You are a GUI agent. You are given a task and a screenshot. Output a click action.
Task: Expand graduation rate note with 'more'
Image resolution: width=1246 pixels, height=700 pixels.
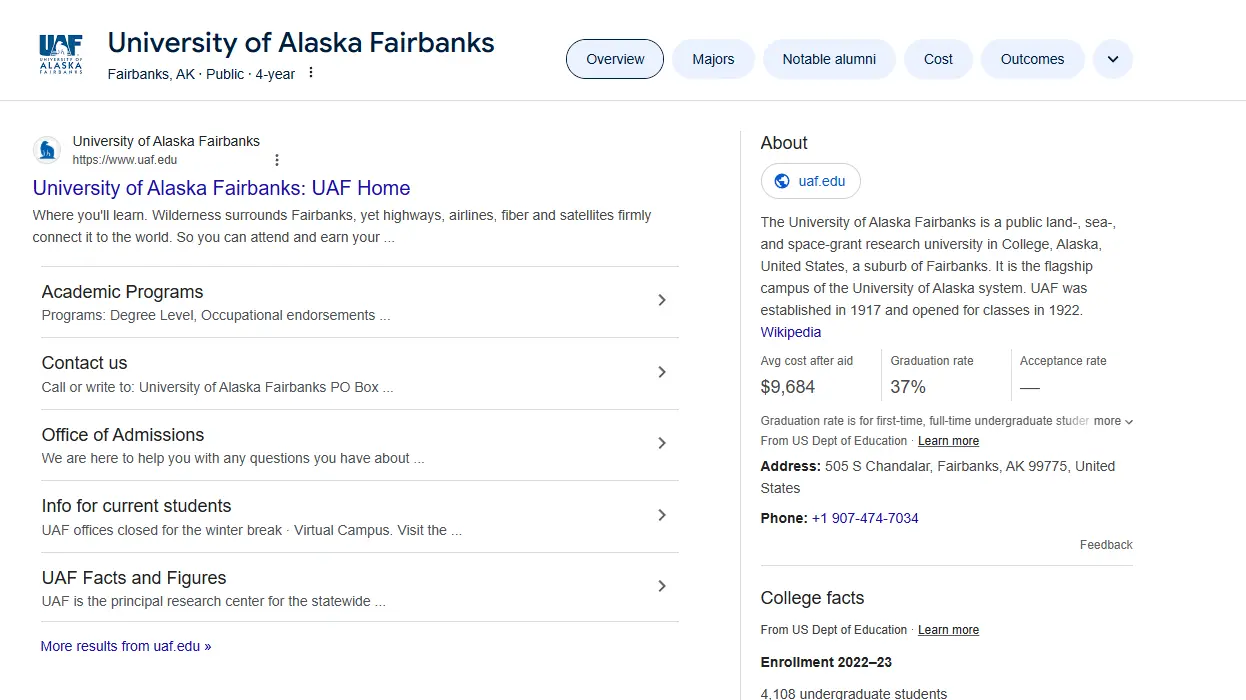[x=1113, y=421]
